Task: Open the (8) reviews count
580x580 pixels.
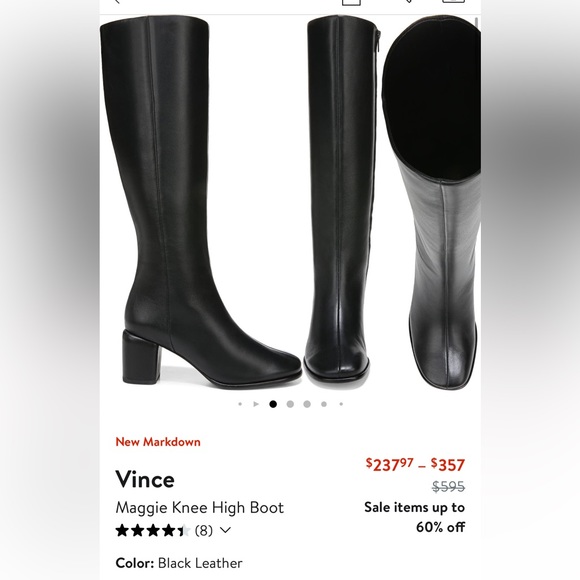Action: click(x=203, y=531)
